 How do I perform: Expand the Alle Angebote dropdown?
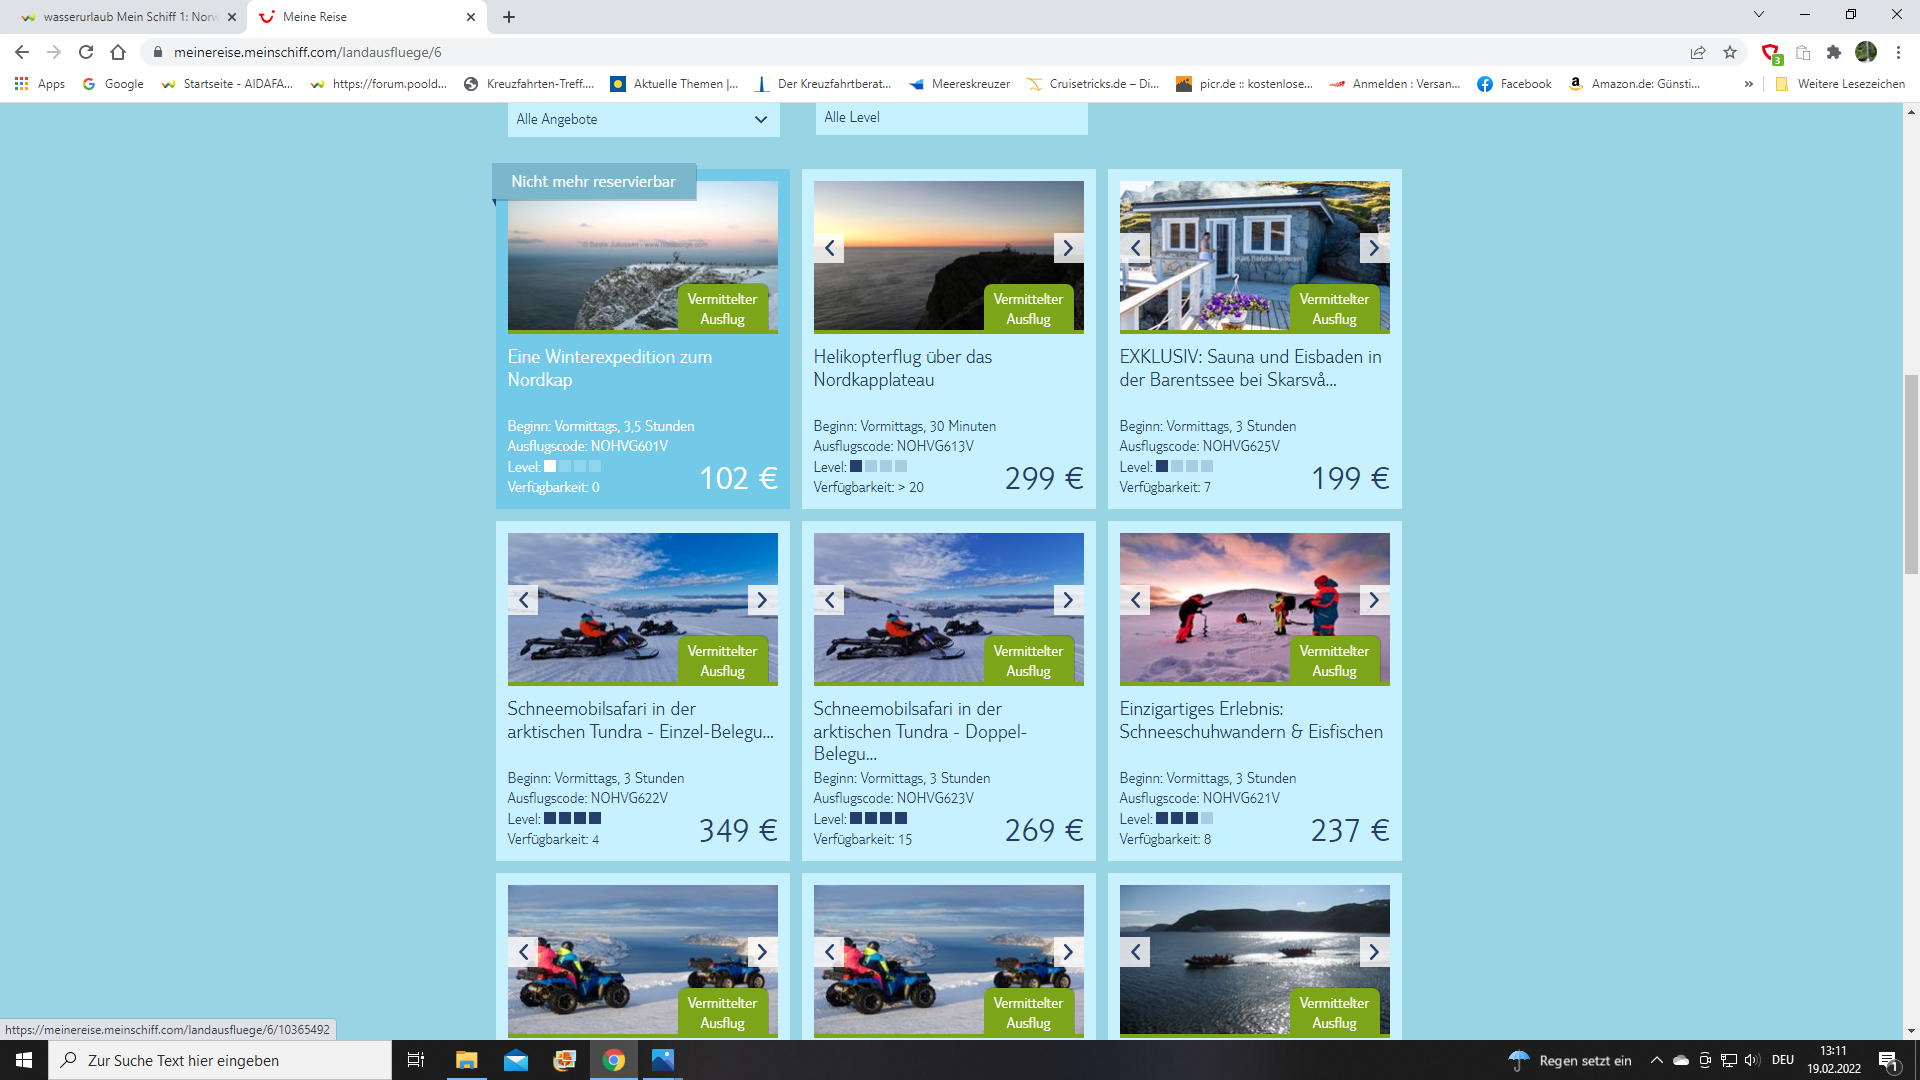click(x=643, y=119)
